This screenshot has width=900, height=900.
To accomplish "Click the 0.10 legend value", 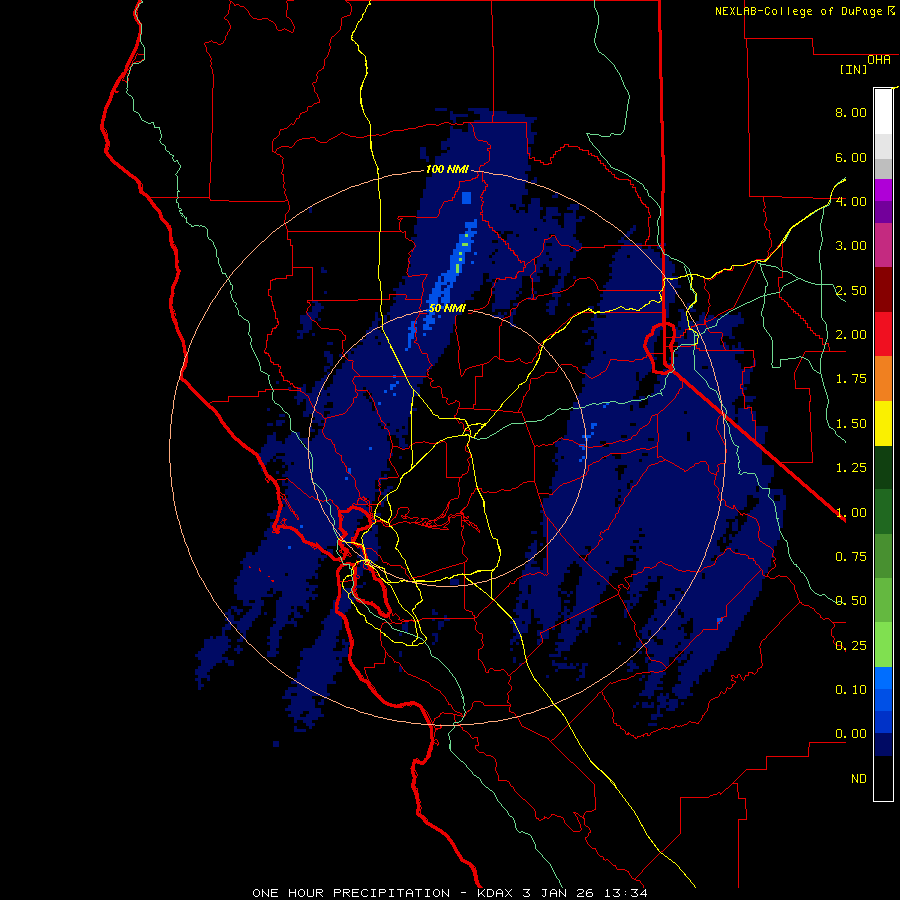I will pos(851,690).
